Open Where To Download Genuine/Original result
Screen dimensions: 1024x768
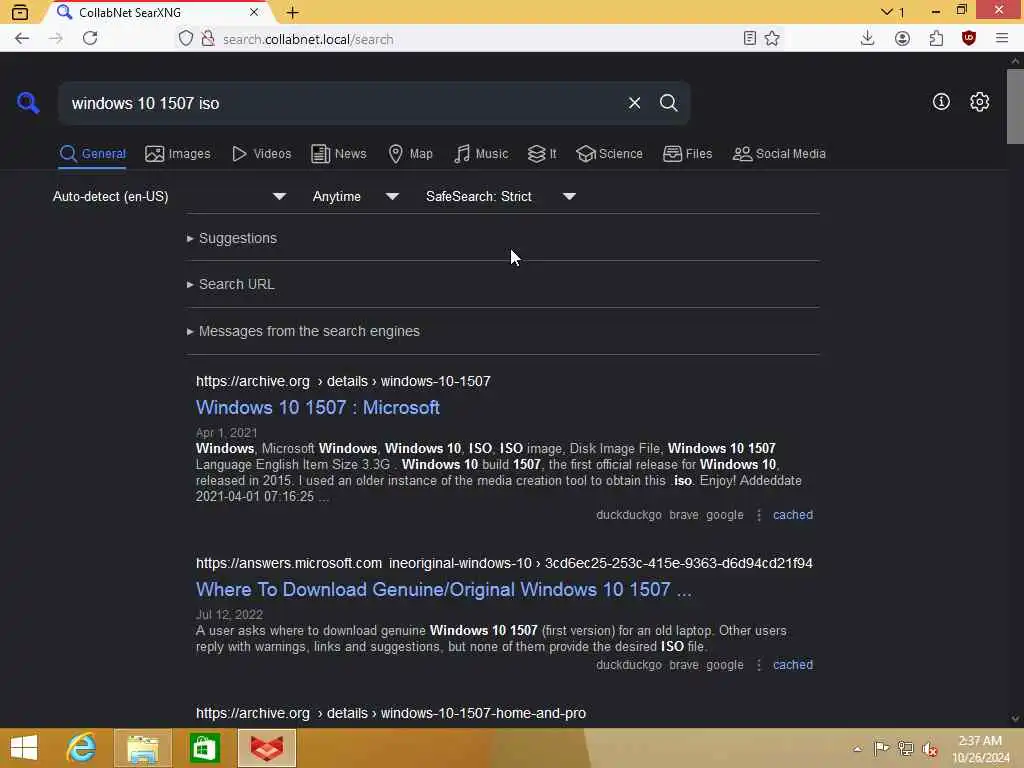click(443, 589)
